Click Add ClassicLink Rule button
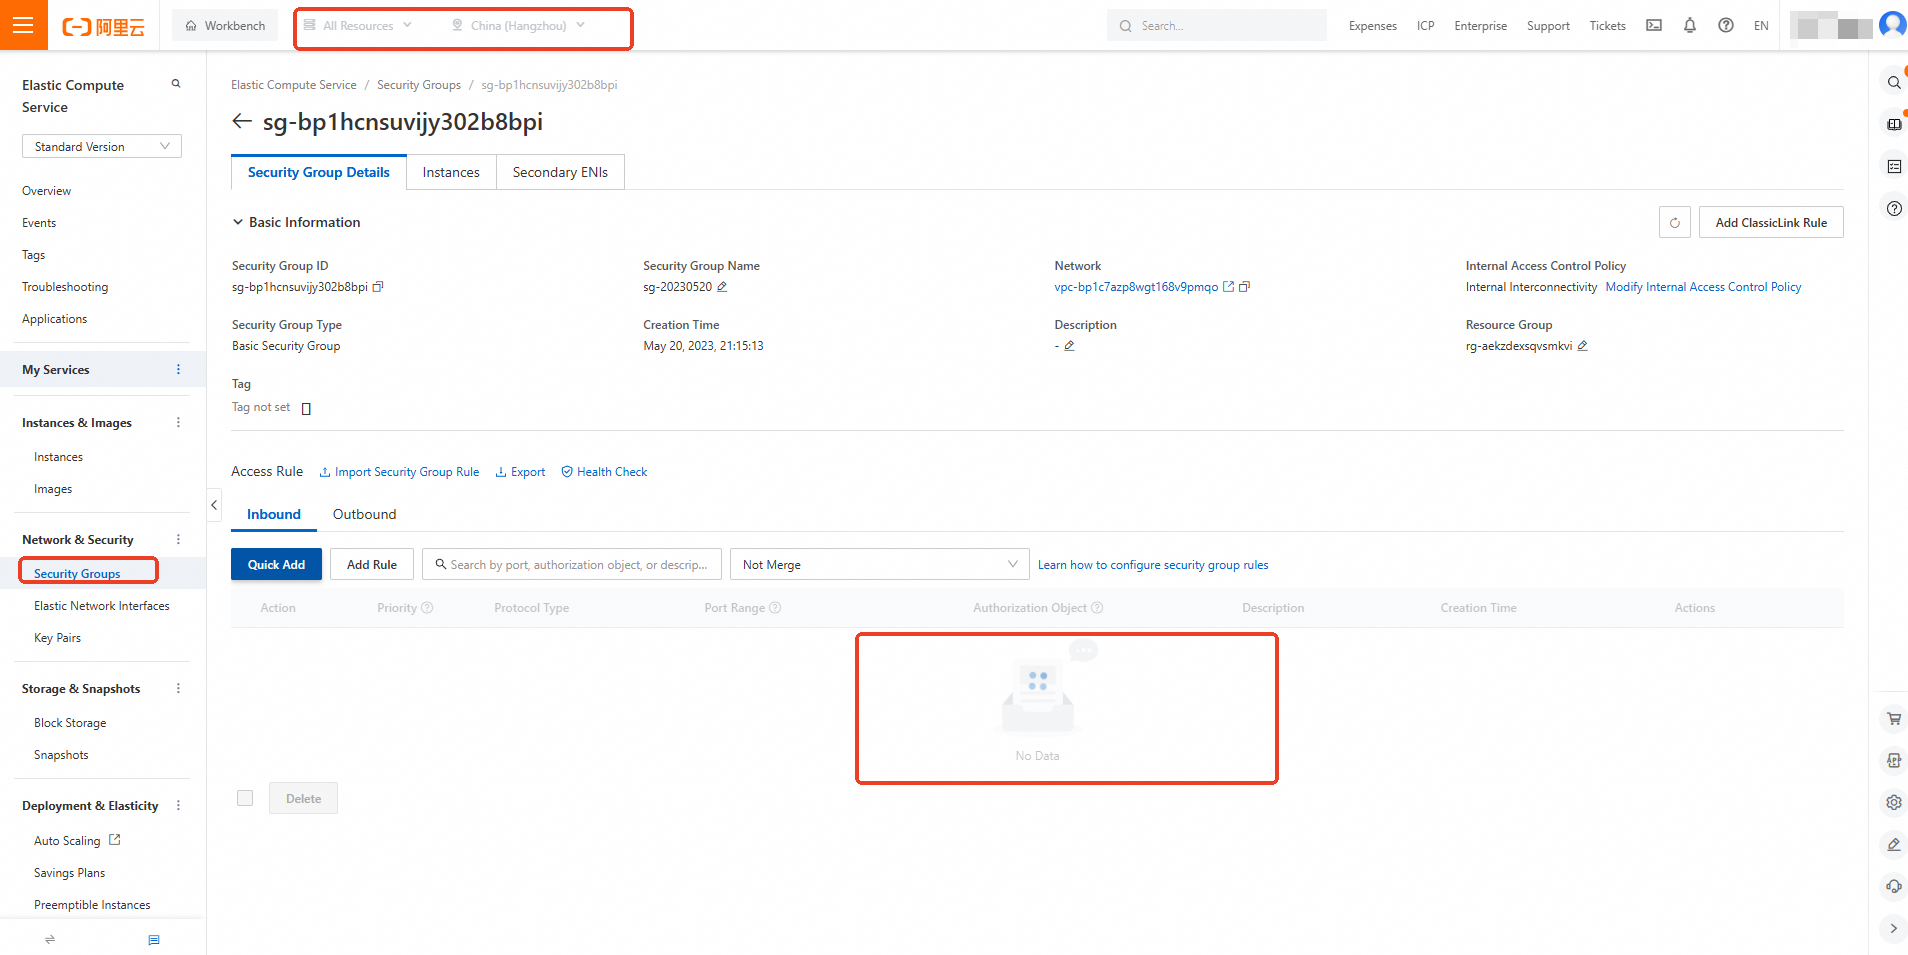Viewport: 1908px width, 955px height. pos(1771,222)
